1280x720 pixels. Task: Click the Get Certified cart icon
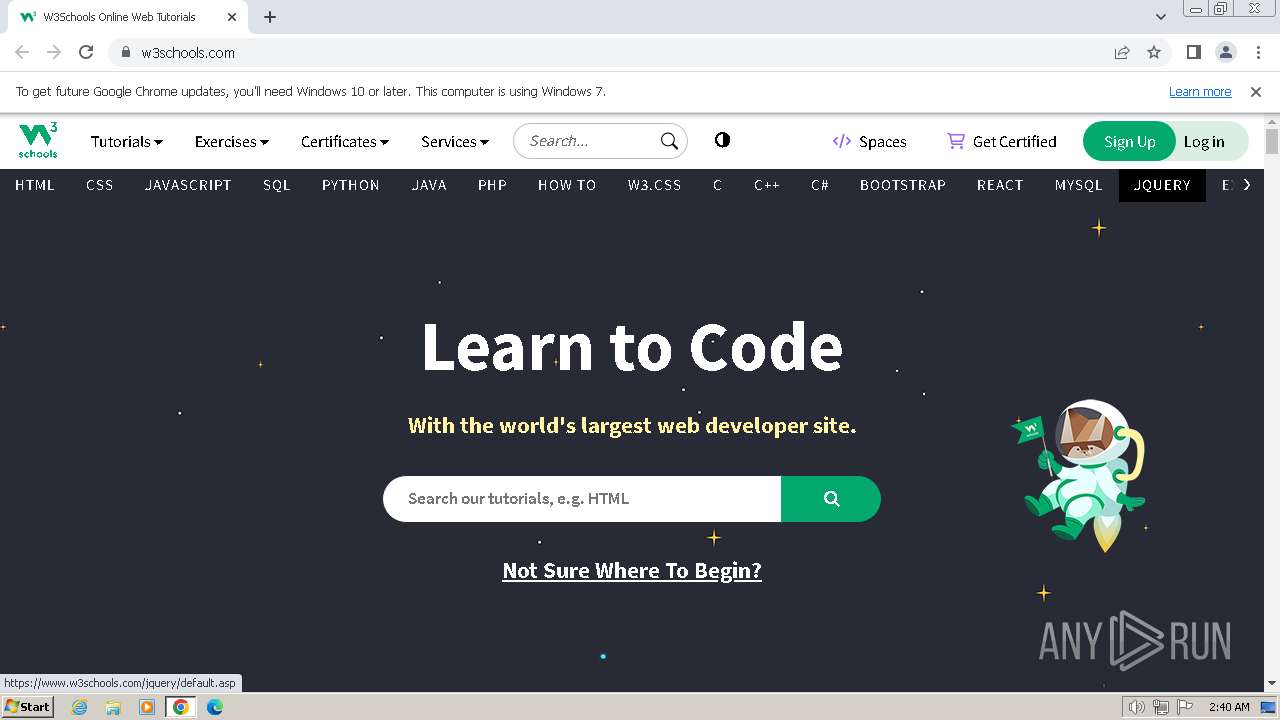coord(956,141)
